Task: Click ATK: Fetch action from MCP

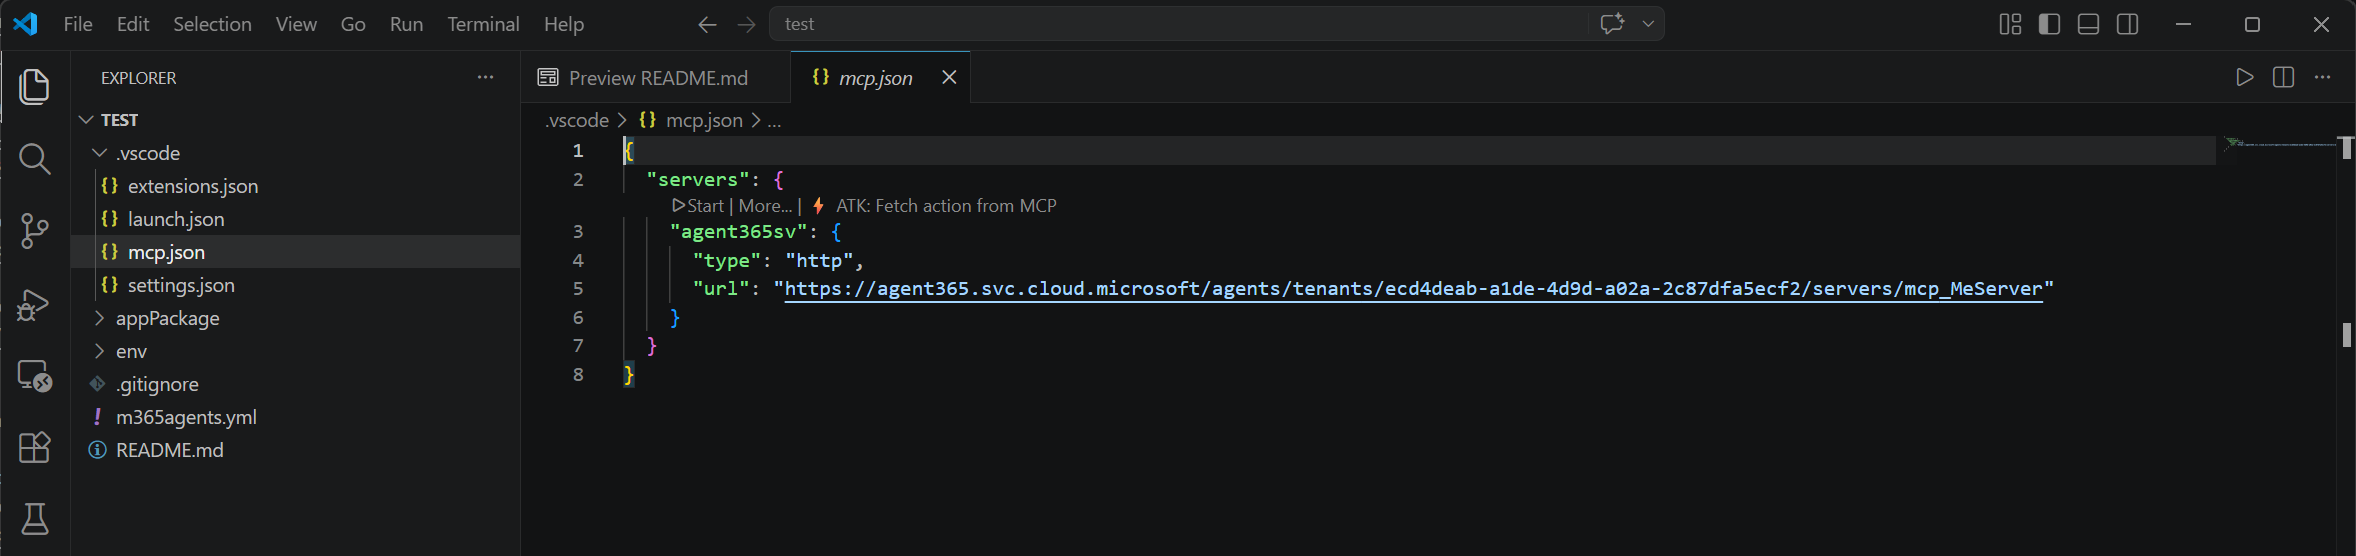Action: coord(945,206)
